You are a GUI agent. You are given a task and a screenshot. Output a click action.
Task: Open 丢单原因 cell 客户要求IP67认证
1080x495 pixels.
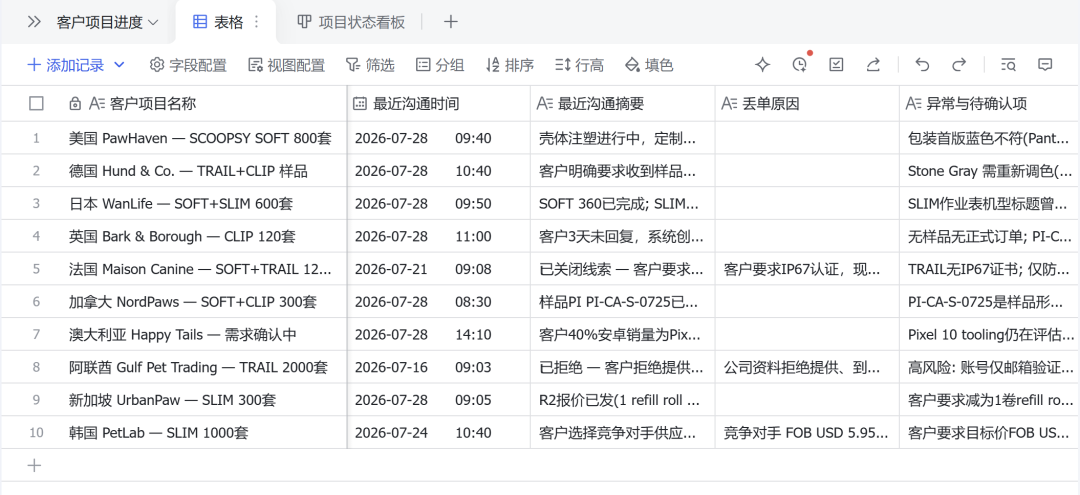(807, 268)
